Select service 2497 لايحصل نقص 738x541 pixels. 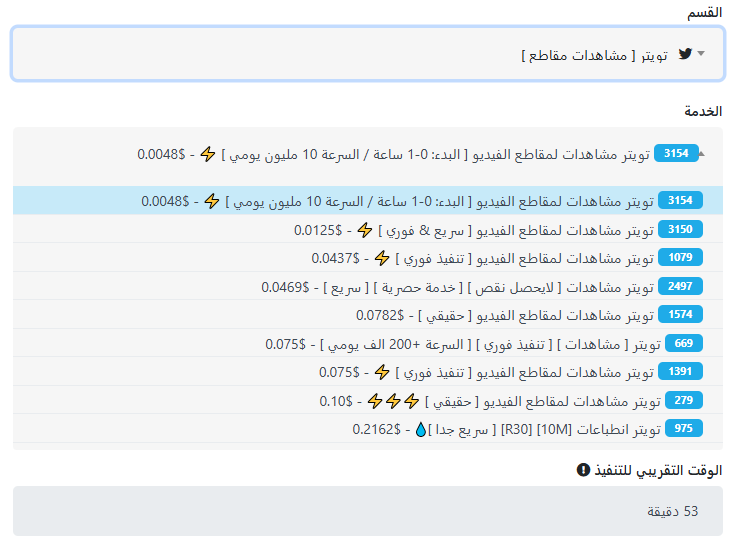tap(368, 286)
